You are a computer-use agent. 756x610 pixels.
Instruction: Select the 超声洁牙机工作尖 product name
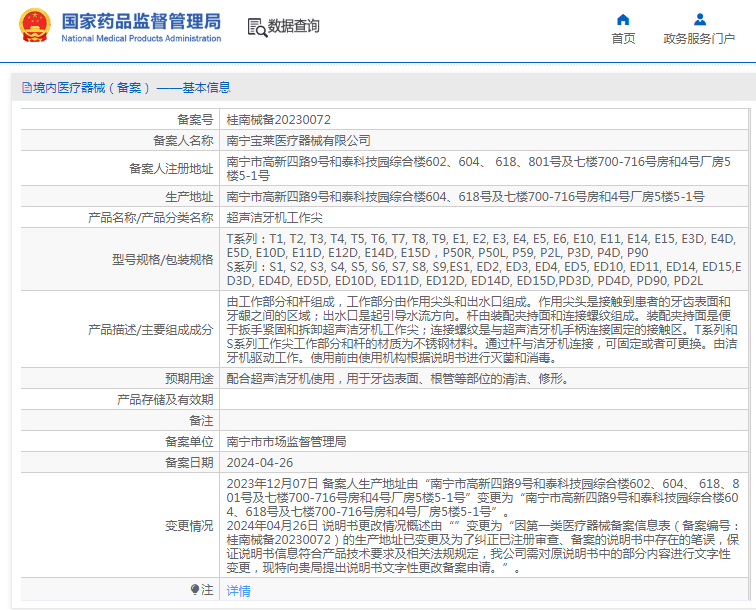coord(274,218)
